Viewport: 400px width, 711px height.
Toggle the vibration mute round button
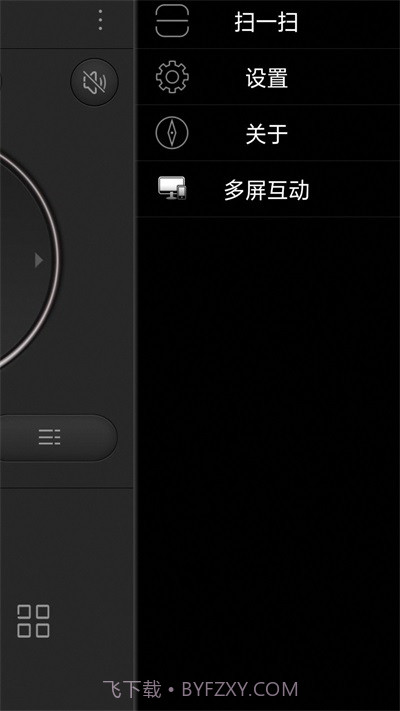pyautogui.click(x=94, y=82)
